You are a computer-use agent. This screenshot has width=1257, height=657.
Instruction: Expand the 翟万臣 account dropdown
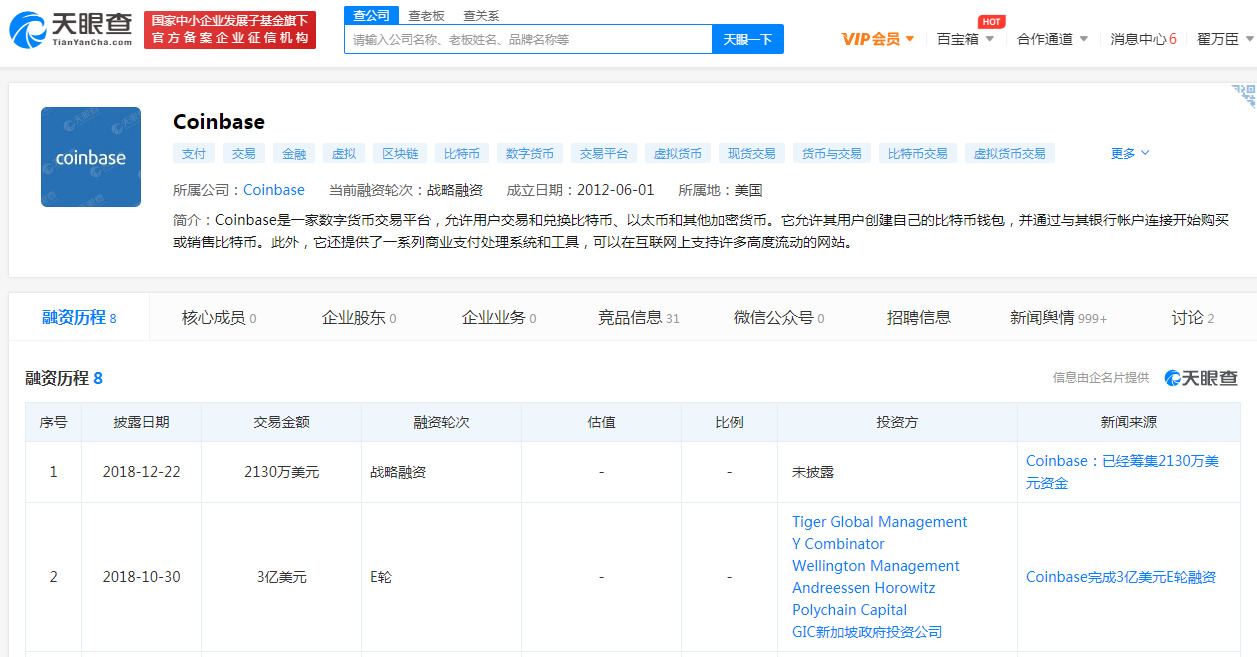pos(1225,39)
